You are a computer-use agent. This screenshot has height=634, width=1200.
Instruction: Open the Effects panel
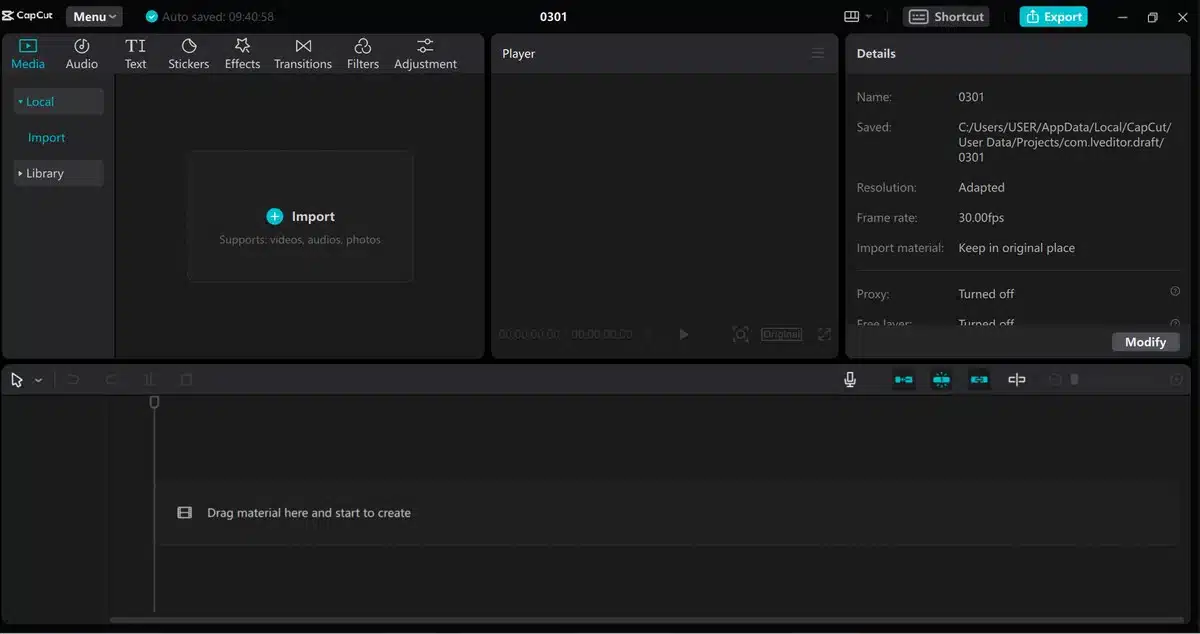tap(242, 54)
